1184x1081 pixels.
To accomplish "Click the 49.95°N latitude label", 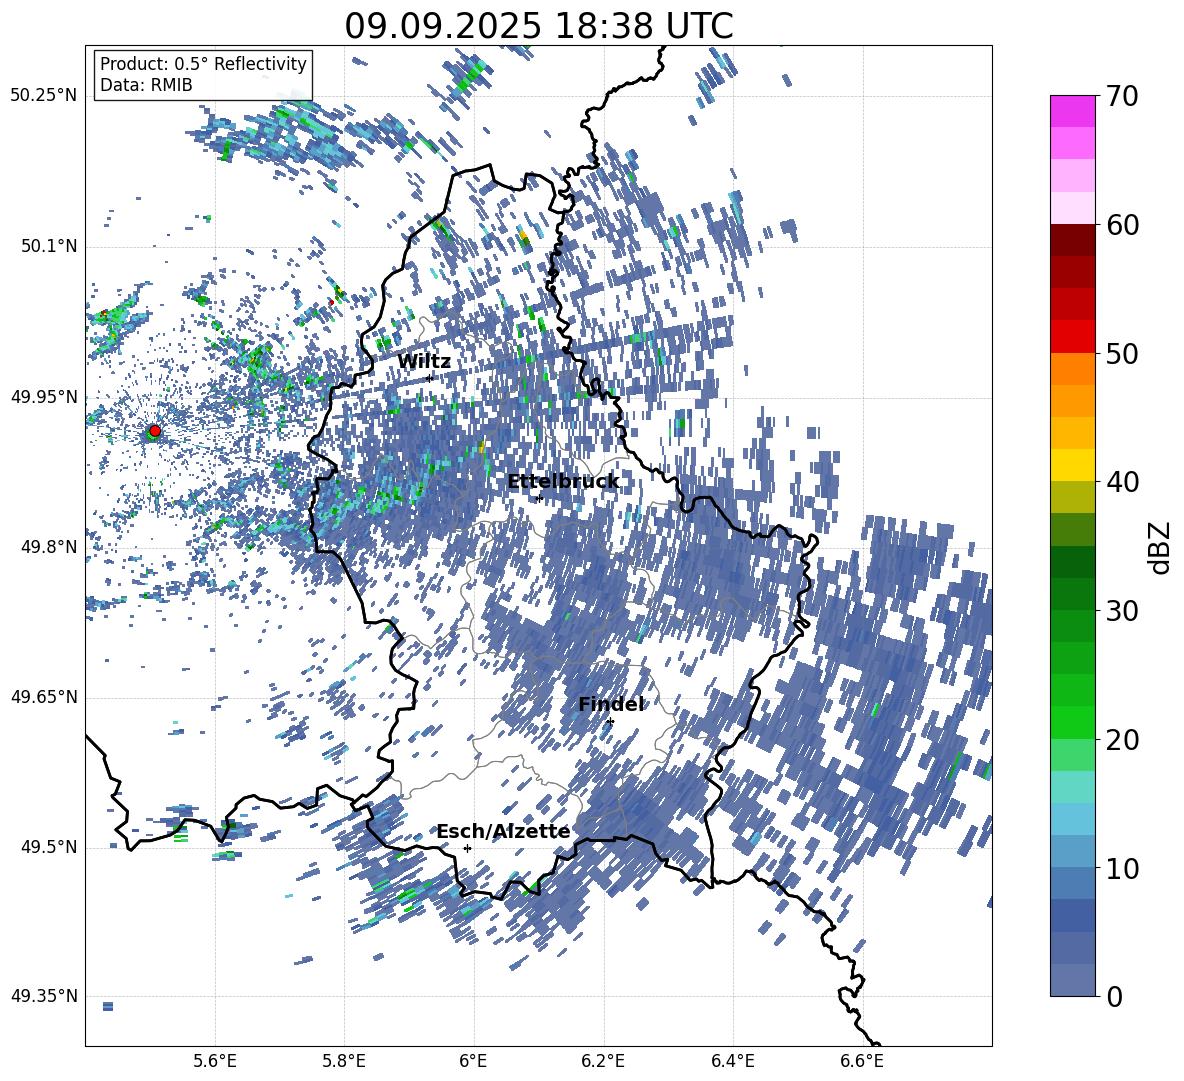I will [44, 396].
